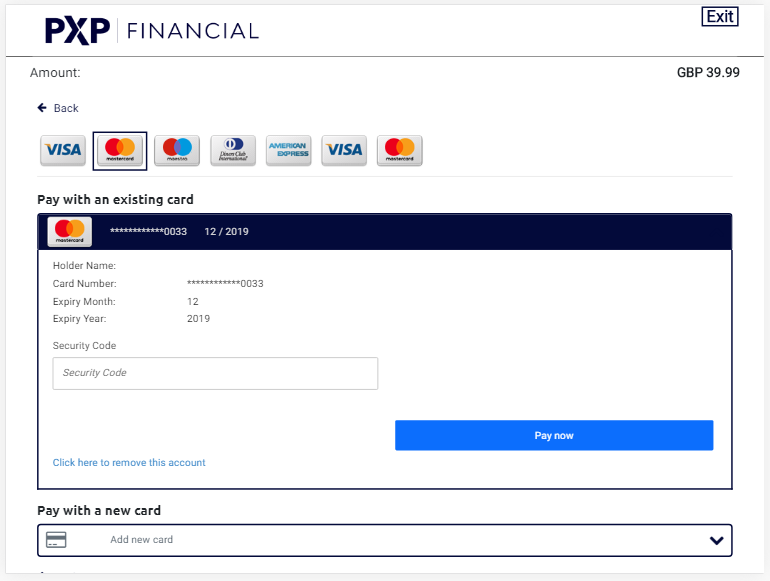Viewport: 770px width, 581px height.
Task: Choose the American Express icon
Action: 289,150
